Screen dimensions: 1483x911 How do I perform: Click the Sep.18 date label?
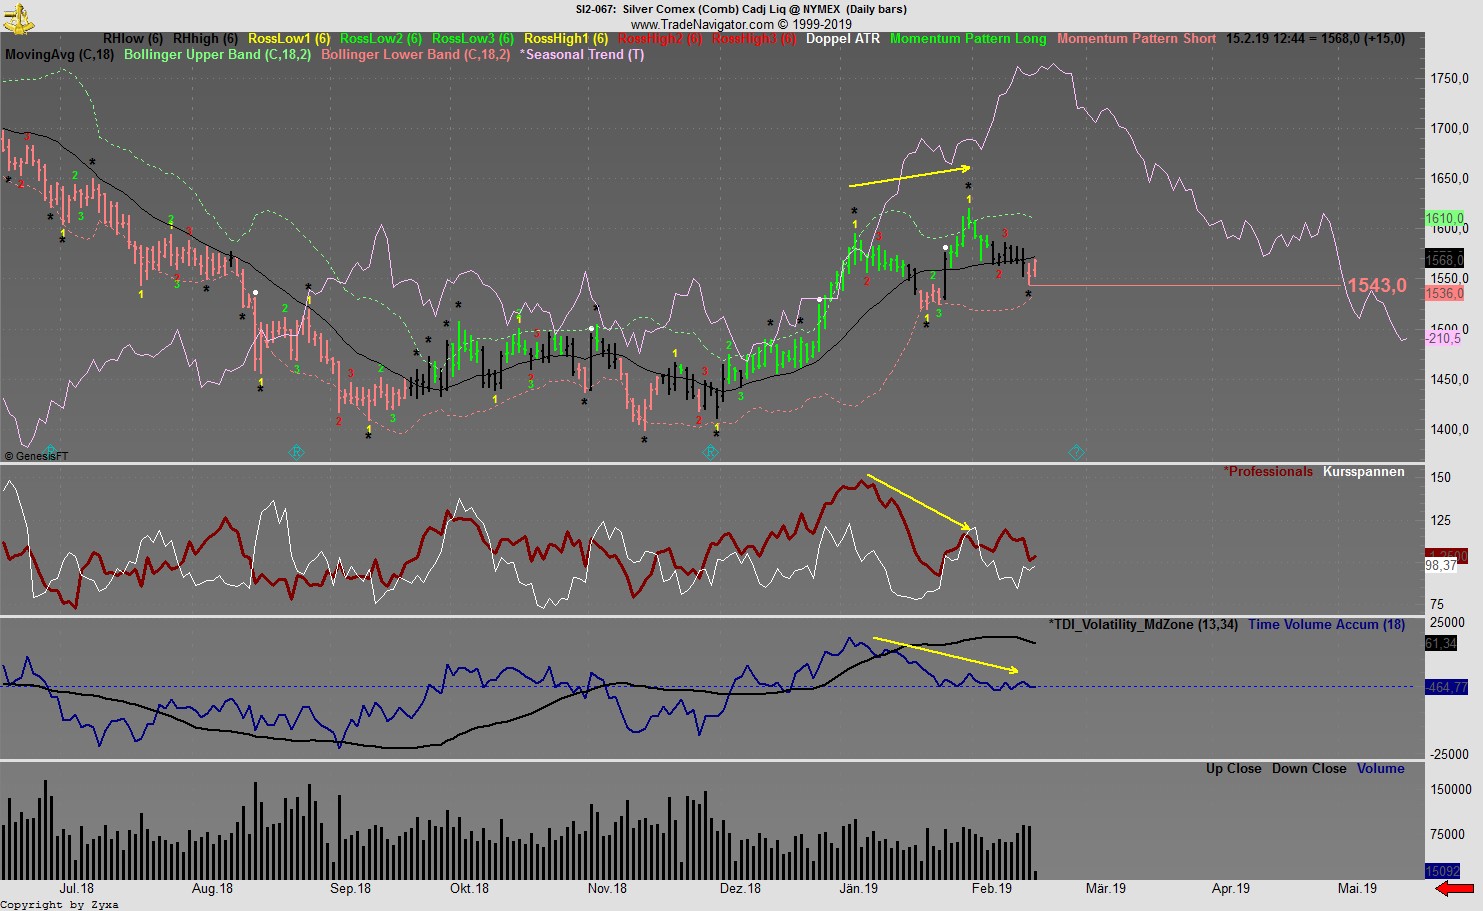pos(350,889)
